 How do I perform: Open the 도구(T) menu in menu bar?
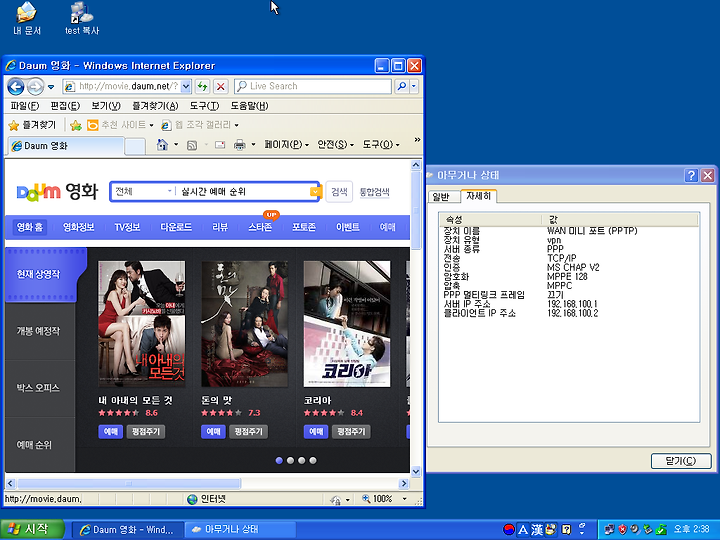click(204, 106)
